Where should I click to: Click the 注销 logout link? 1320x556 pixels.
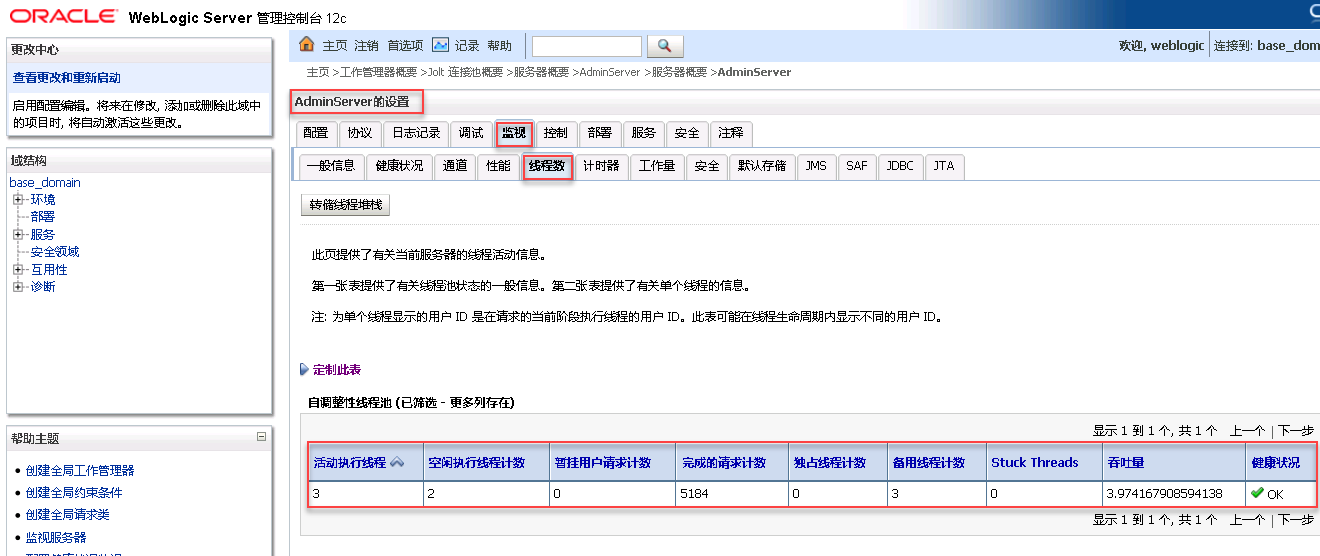(366, 46)
